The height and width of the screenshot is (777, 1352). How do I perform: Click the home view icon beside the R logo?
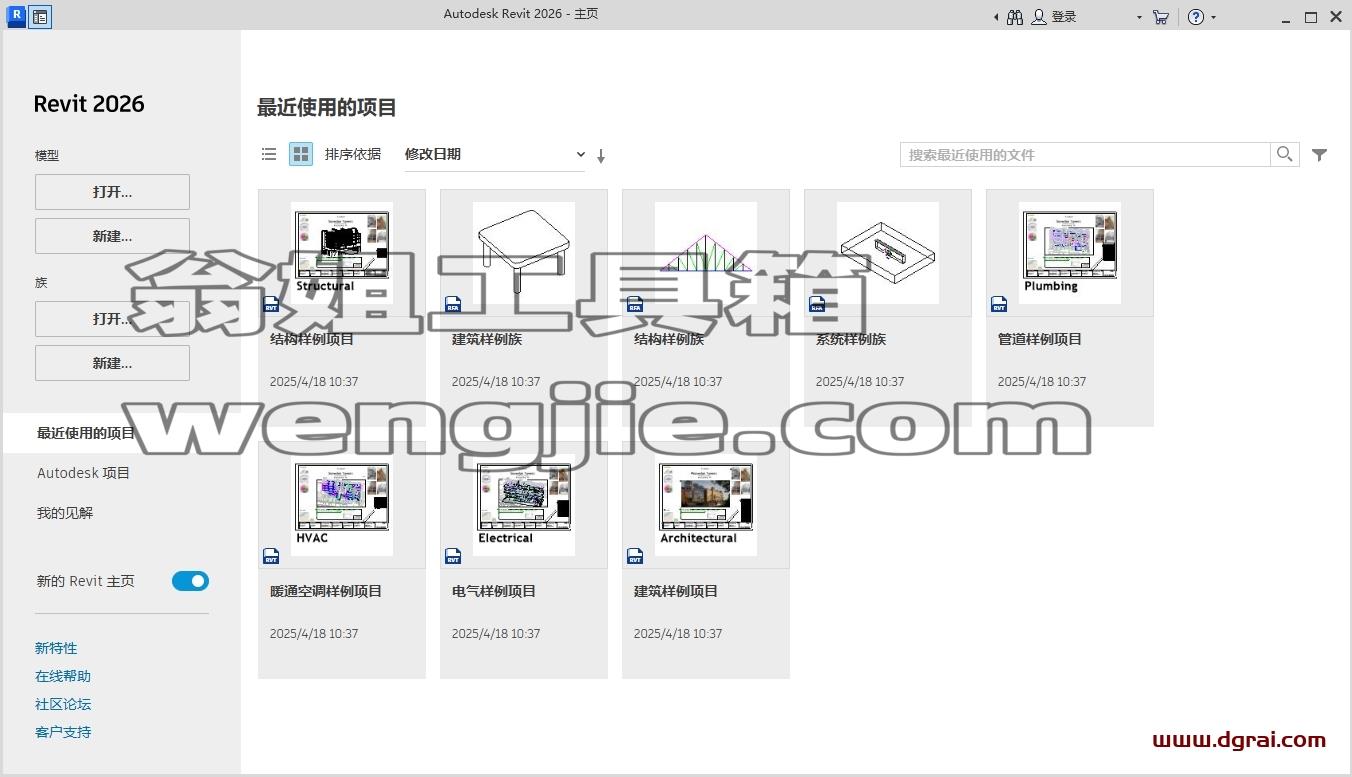click(x=40, y=17)
